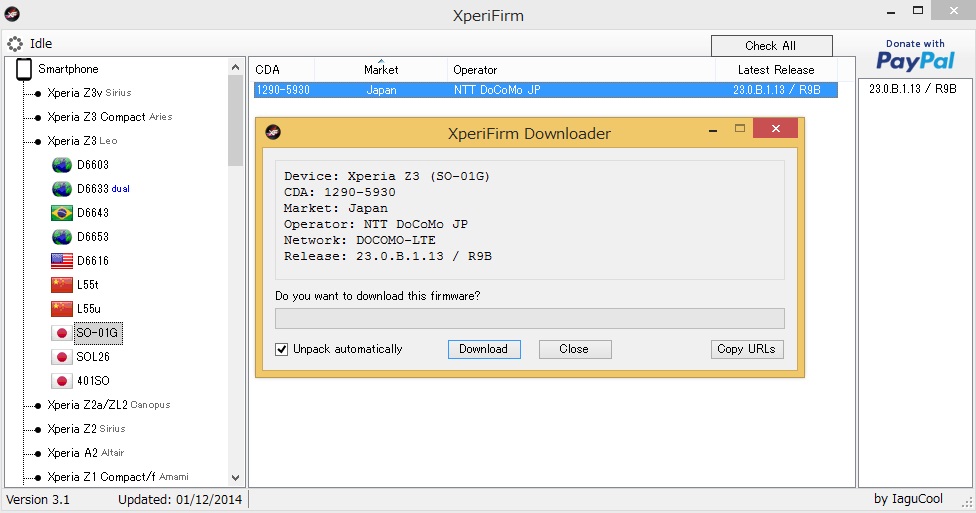Sort by the Latest Release column header
This screenshot has width=976, height=513.
coord(776,70)
